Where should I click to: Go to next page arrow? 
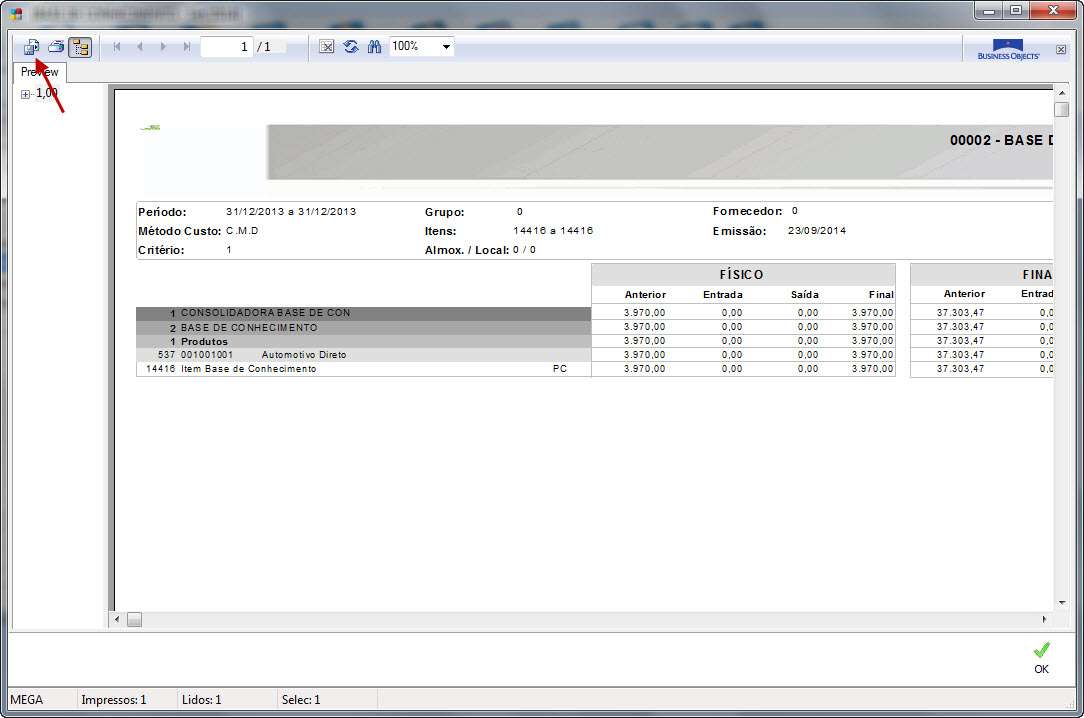tap(163, 47)
